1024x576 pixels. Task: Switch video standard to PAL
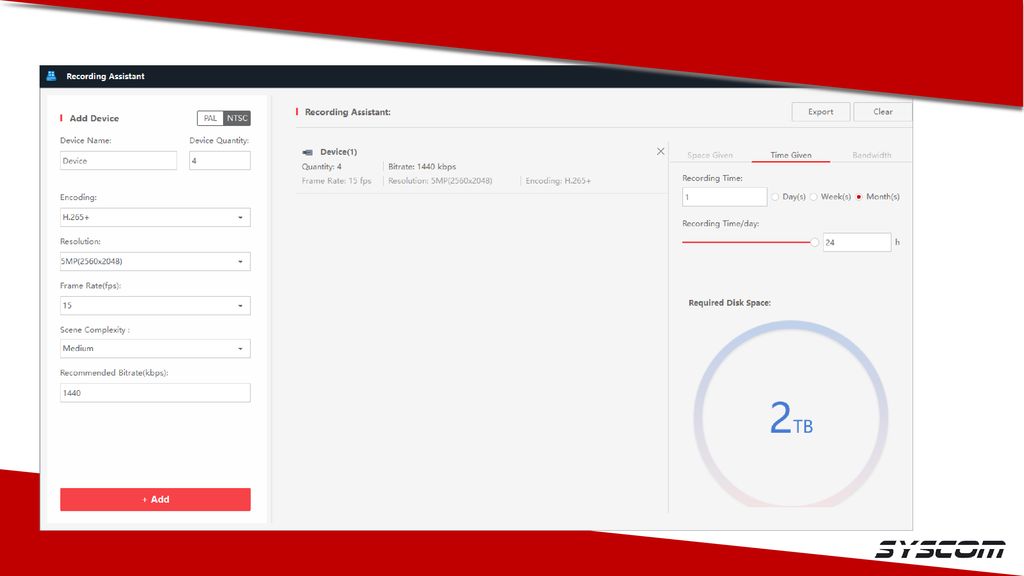pos(210,118)
